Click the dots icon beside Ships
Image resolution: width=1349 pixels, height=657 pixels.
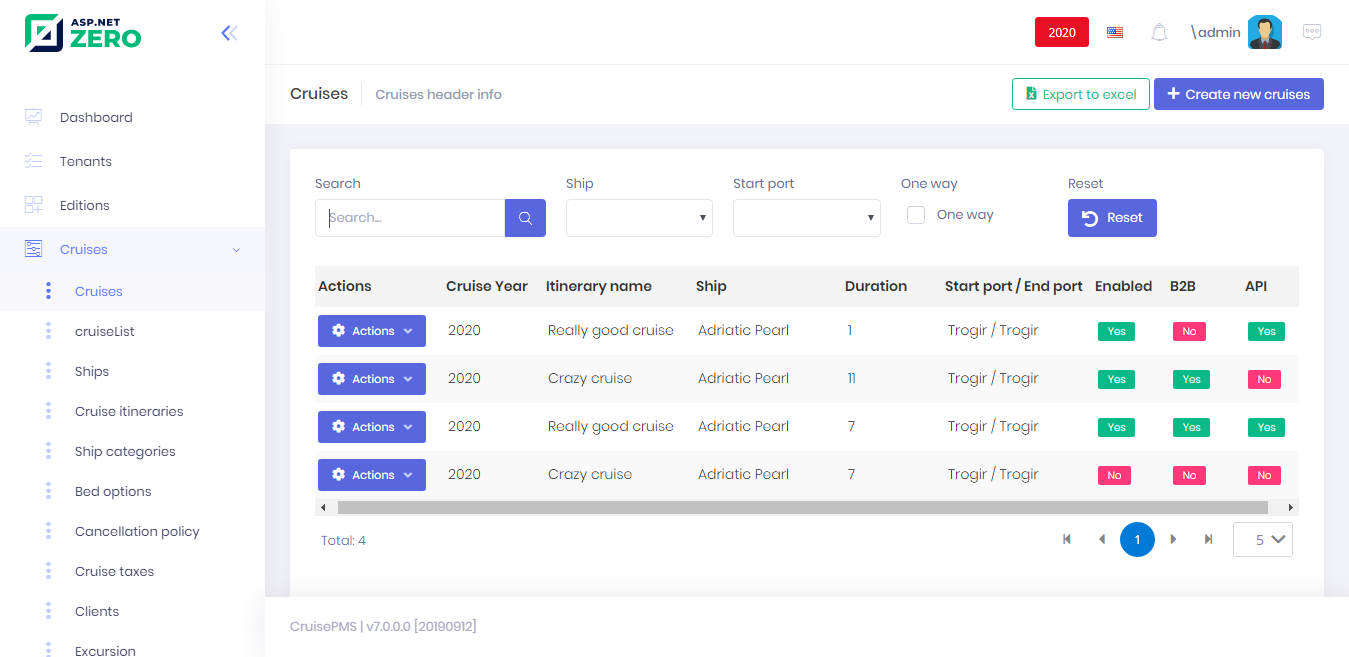(x=48, y=371)
